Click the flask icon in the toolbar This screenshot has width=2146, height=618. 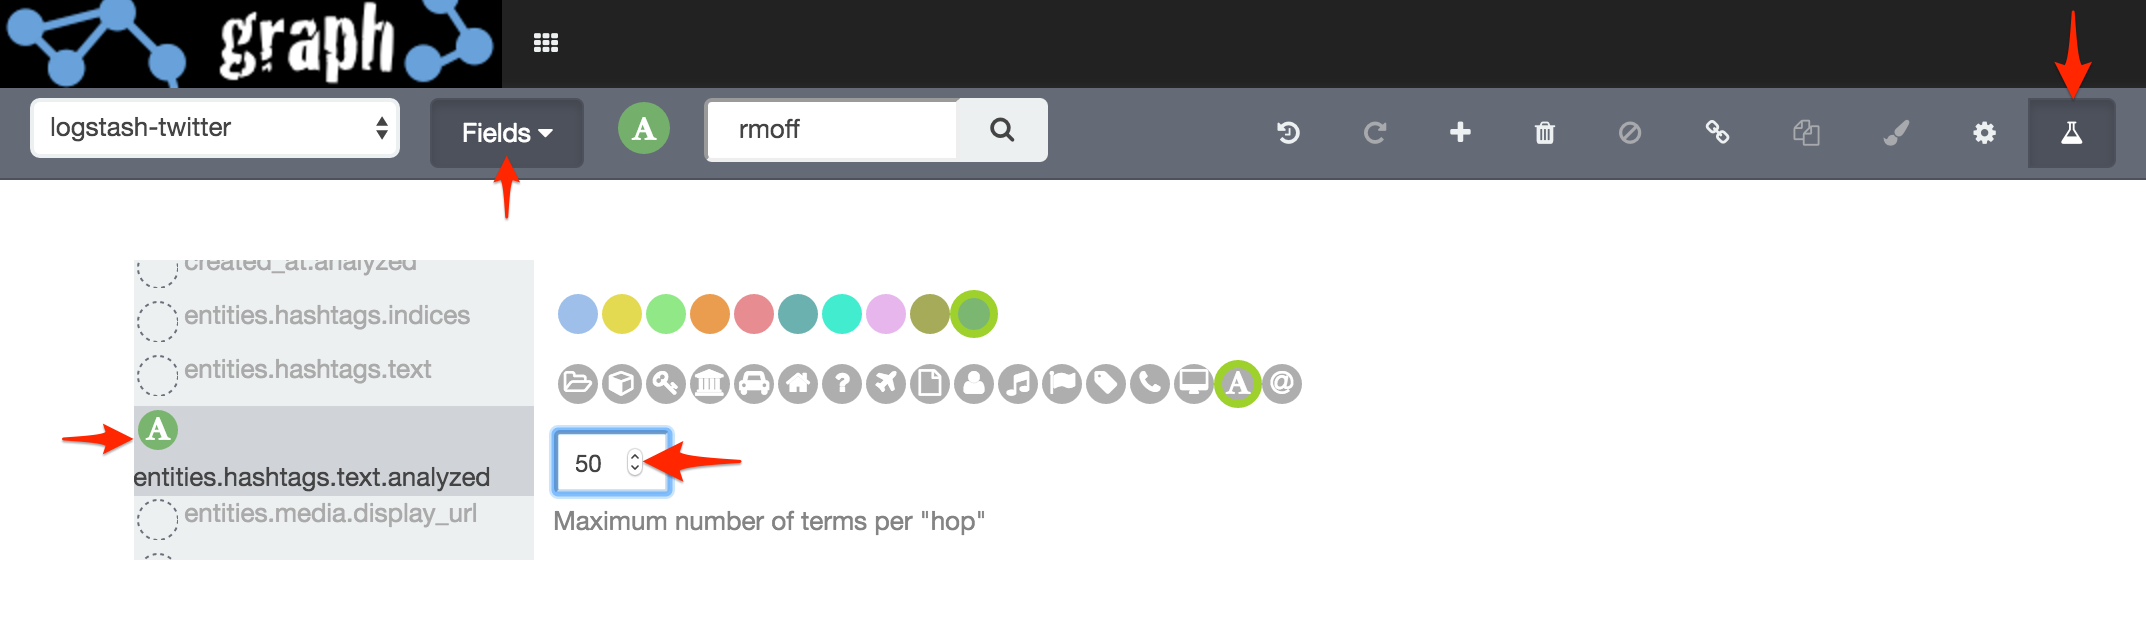tap(2071, 133)
